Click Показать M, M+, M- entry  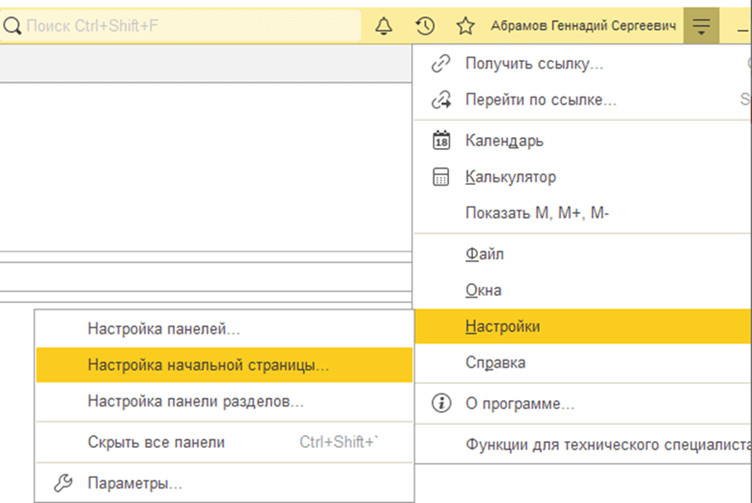(x=537, y=214)
